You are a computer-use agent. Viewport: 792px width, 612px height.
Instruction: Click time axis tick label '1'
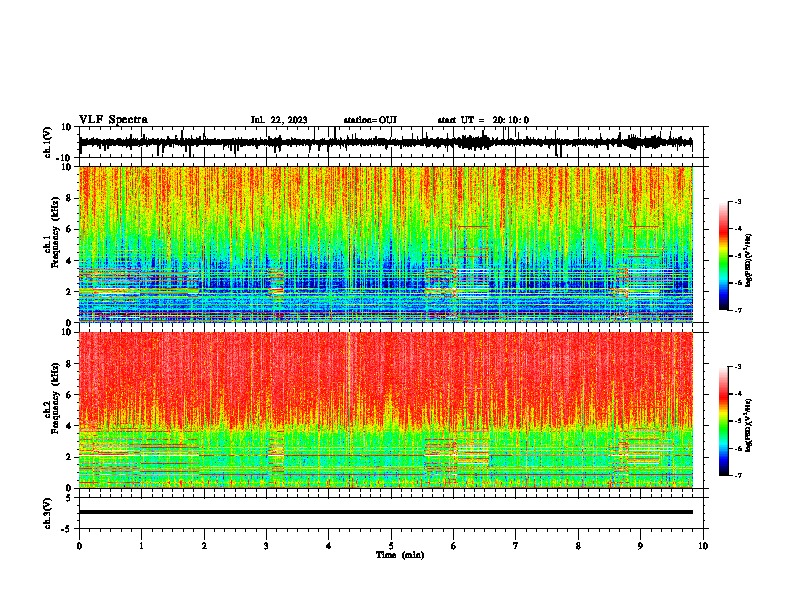(141, 546)
